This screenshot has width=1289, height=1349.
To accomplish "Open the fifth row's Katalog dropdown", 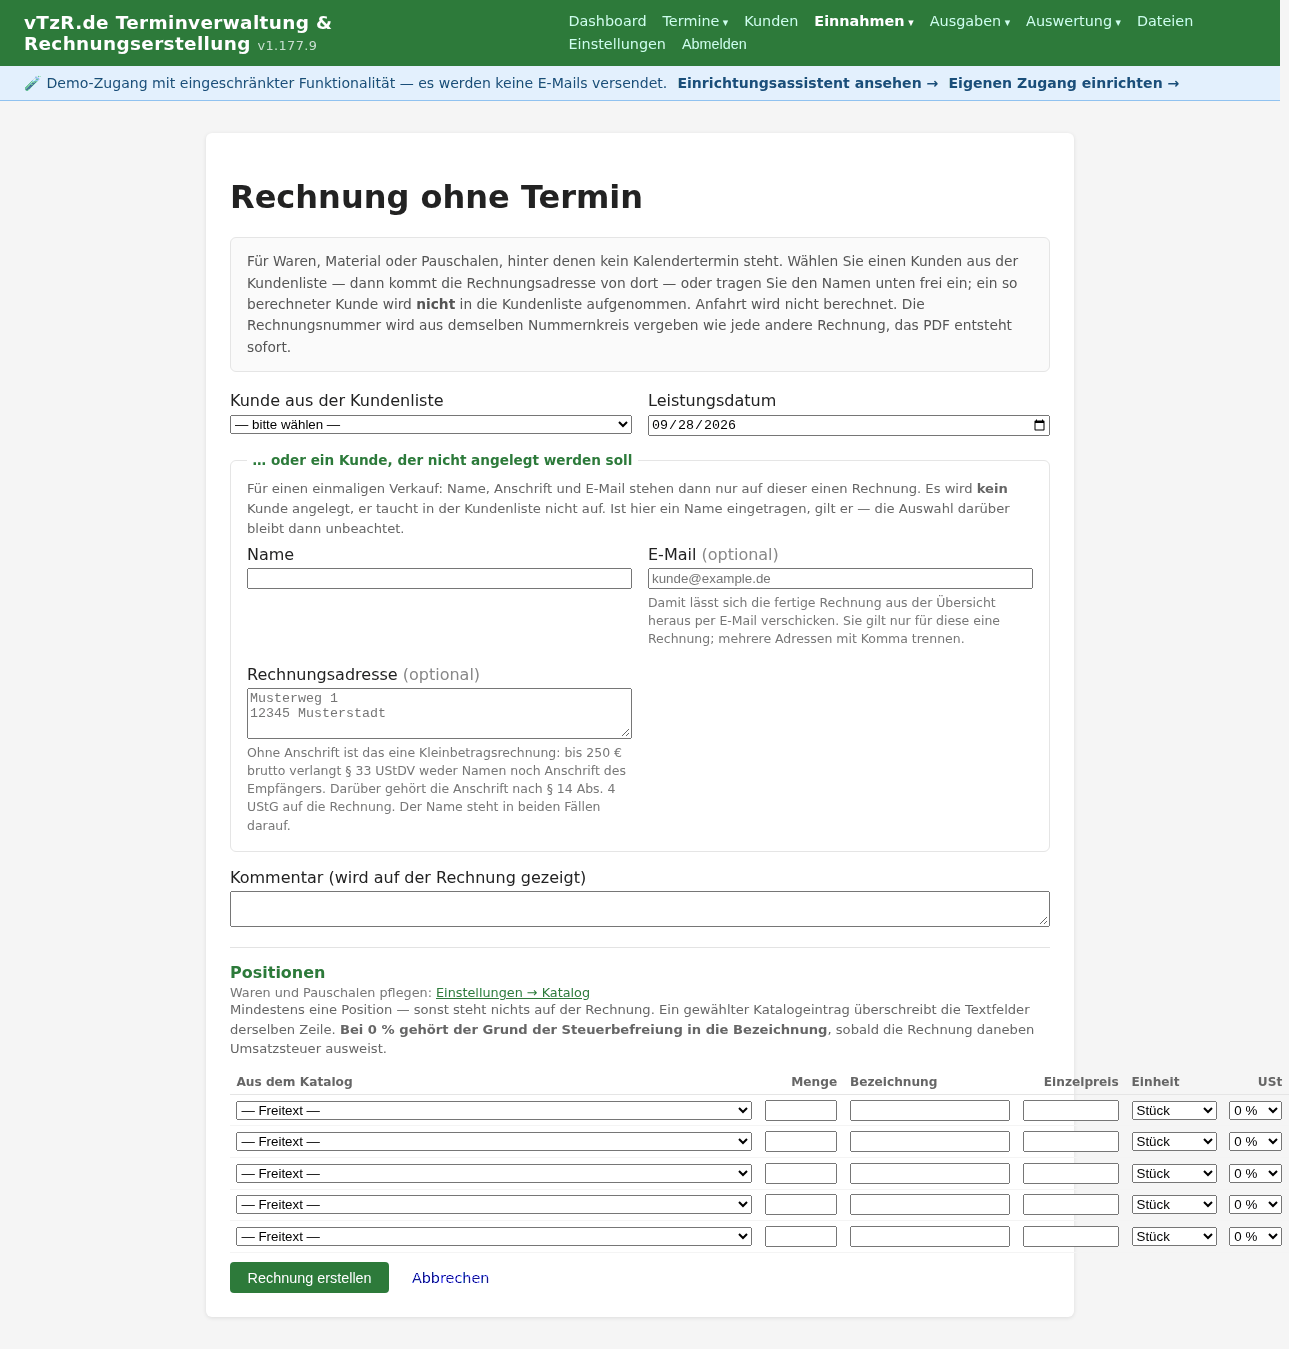I will tap(494, 1237).
